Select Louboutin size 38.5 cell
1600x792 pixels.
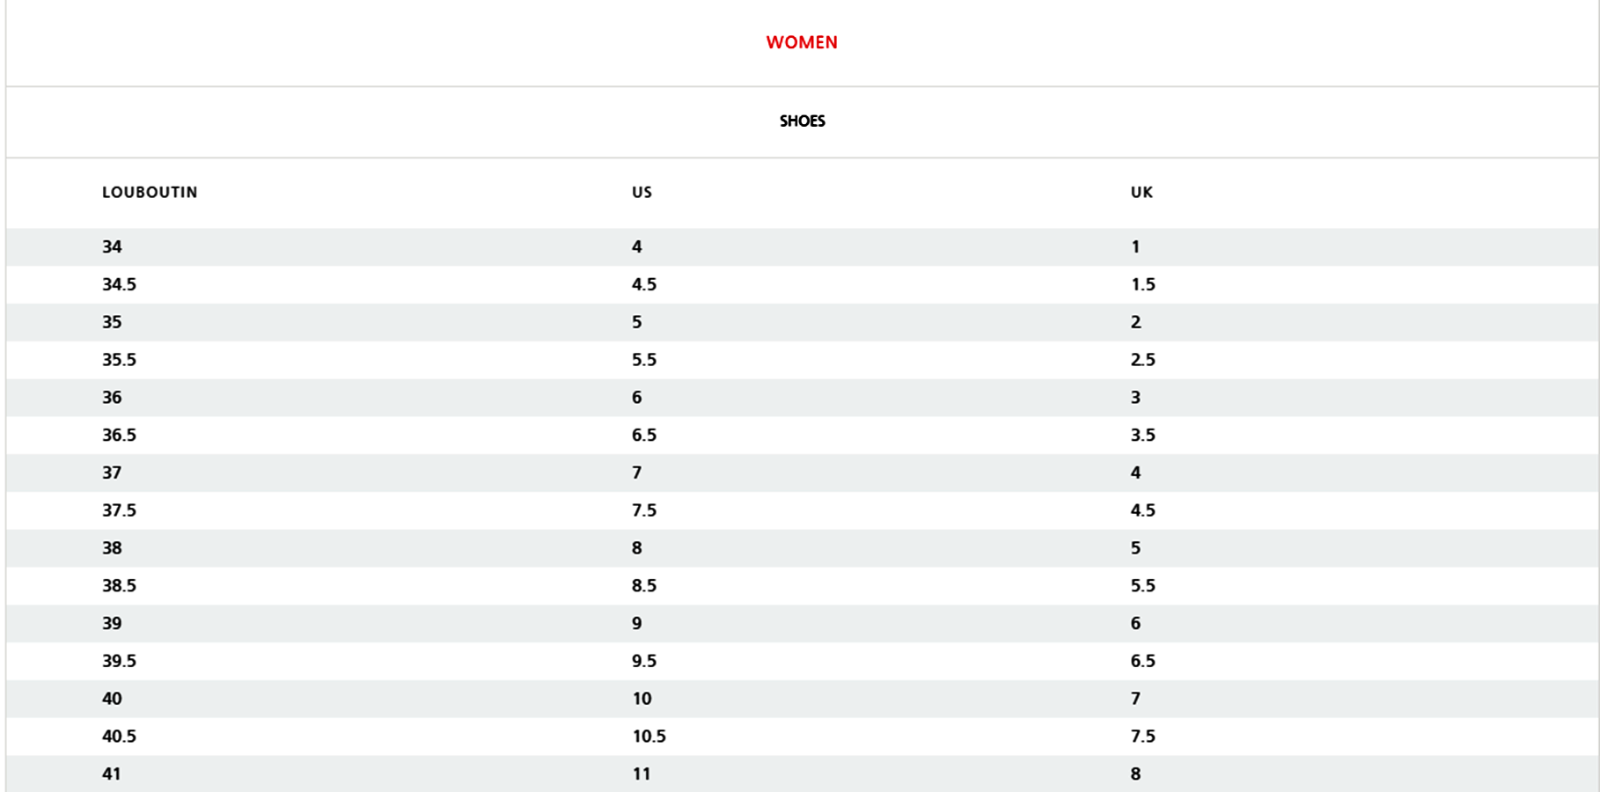pos(119,586)
